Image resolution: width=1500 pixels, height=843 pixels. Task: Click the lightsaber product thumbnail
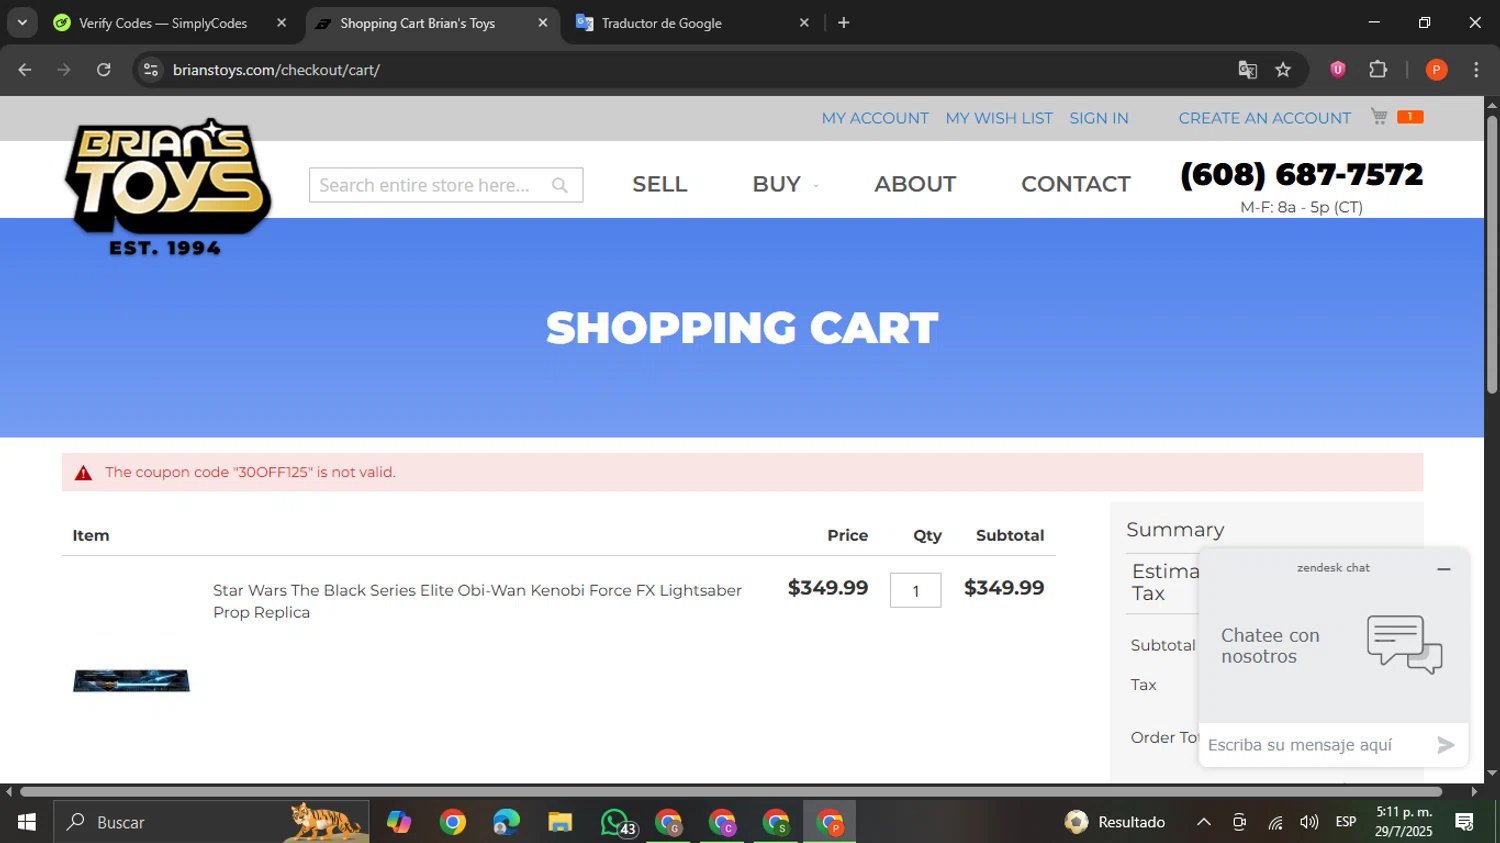point(131,681)
